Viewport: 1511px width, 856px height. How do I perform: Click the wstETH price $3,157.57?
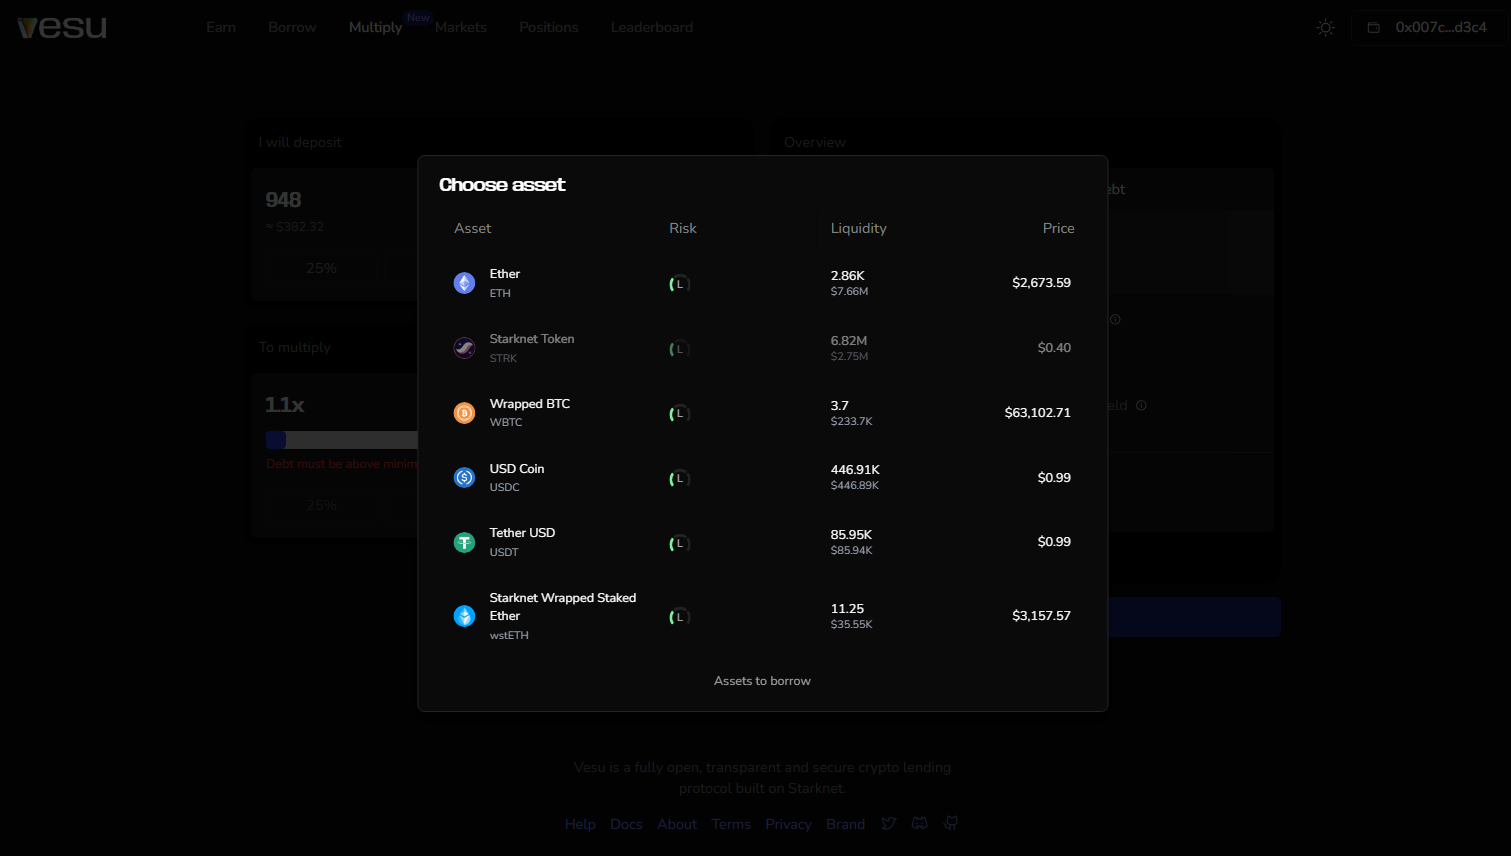[x=1041, y=616]
